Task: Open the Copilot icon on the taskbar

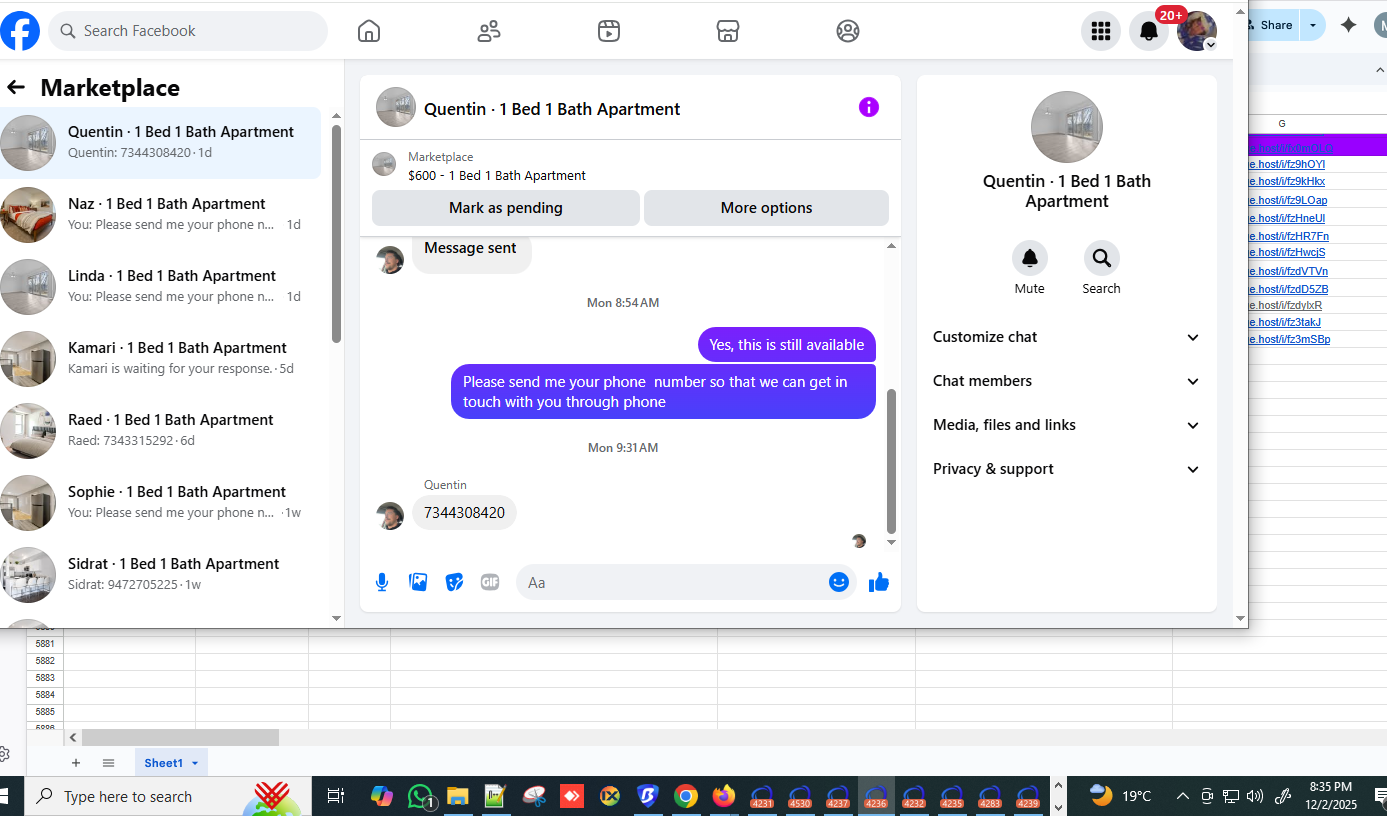Action: pos(382,796)
